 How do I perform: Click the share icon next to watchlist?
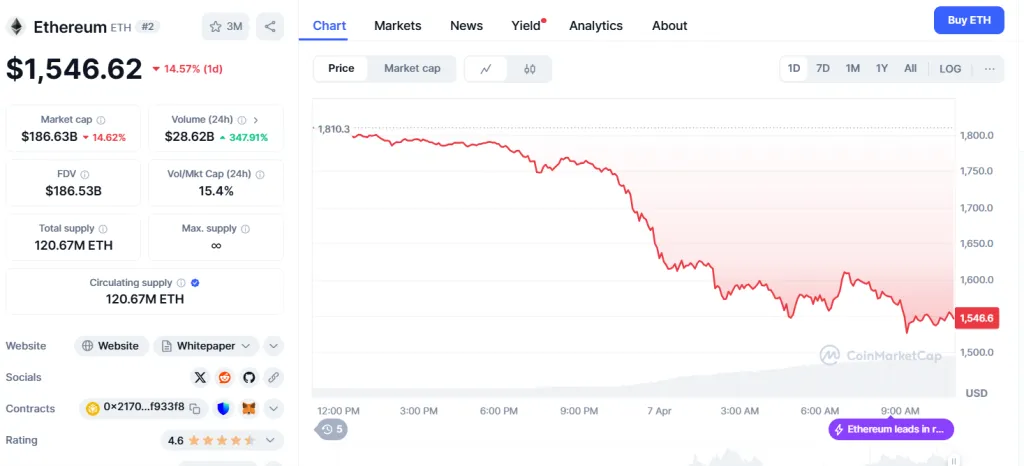(270, 27)
